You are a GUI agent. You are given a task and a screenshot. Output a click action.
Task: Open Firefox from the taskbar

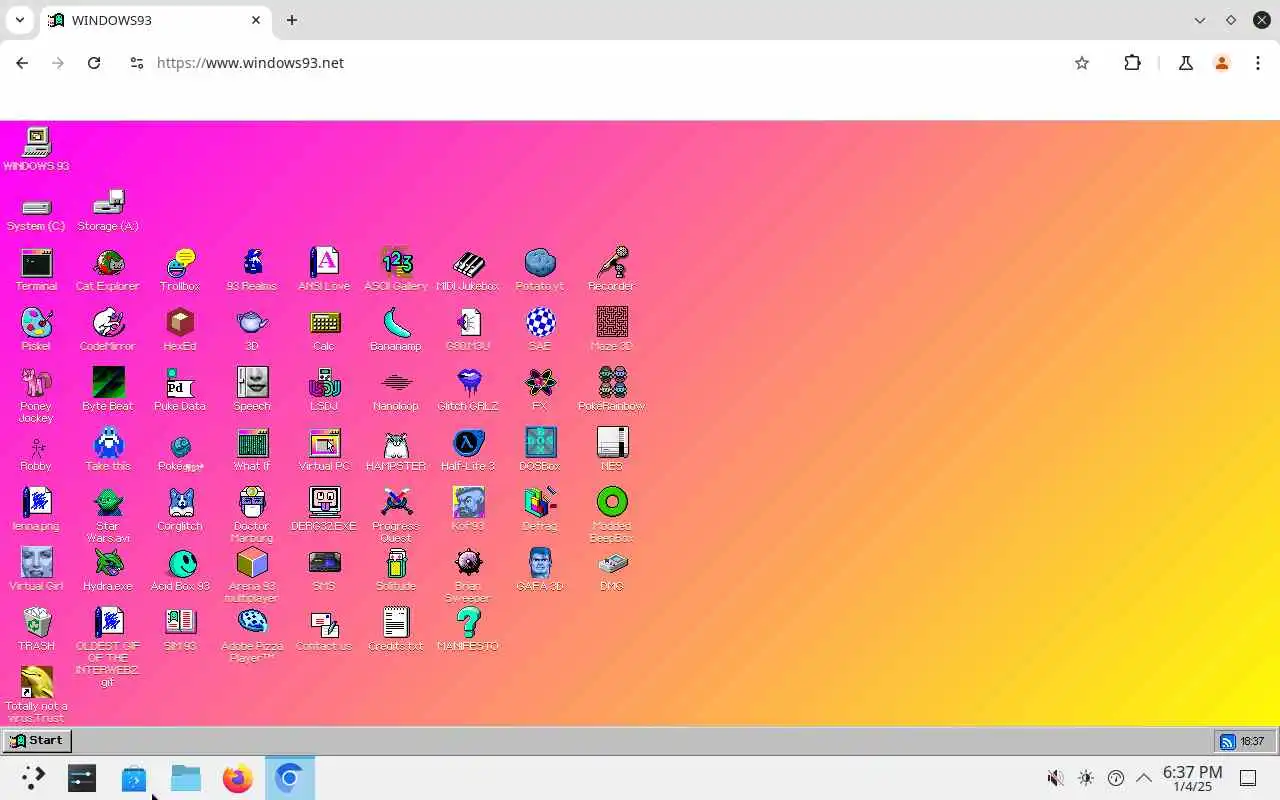click(238, 778)
